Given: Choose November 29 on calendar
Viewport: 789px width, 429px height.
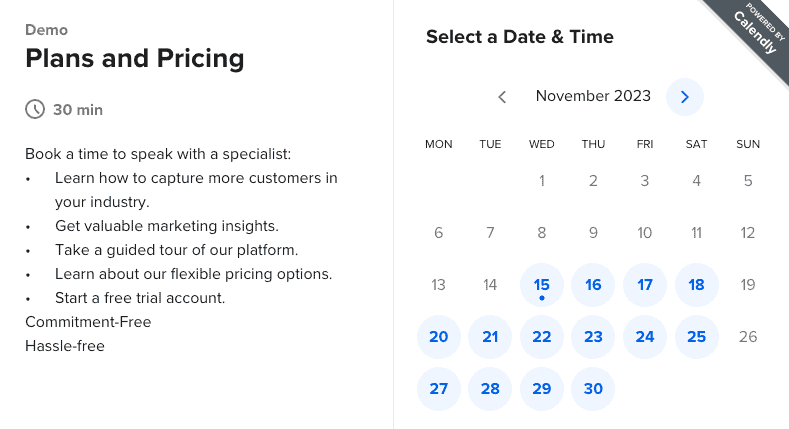Looking at the screenshot, I should (541, 388).
